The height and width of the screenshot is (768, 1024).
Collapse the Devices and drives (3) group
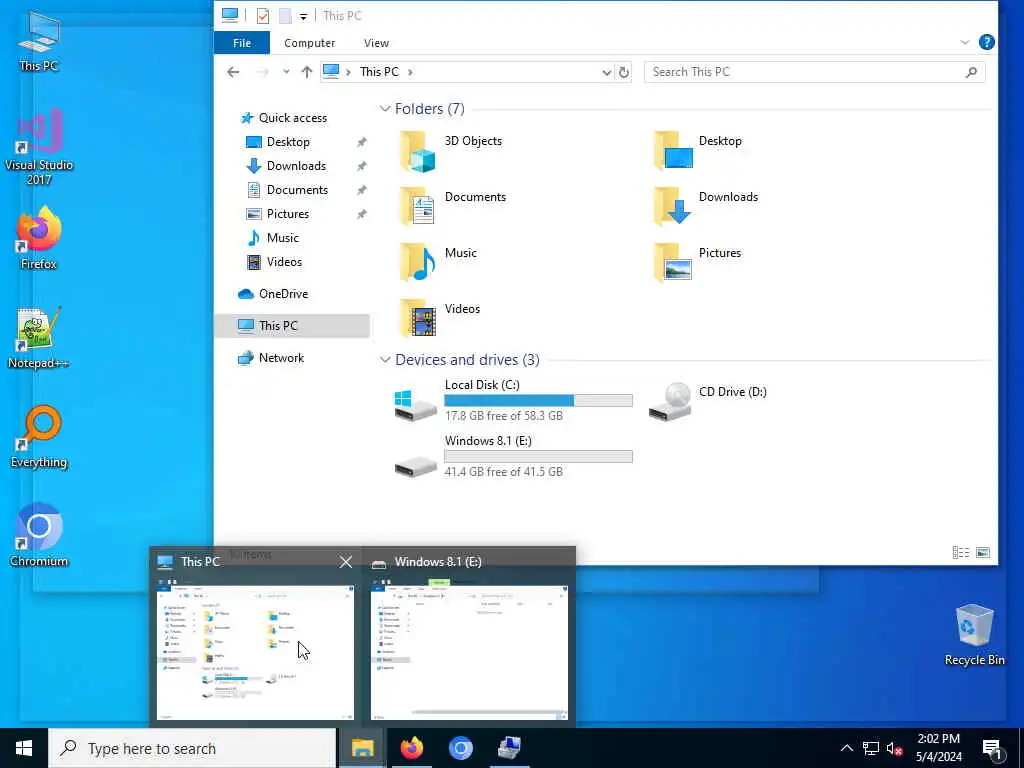[385, 360]
